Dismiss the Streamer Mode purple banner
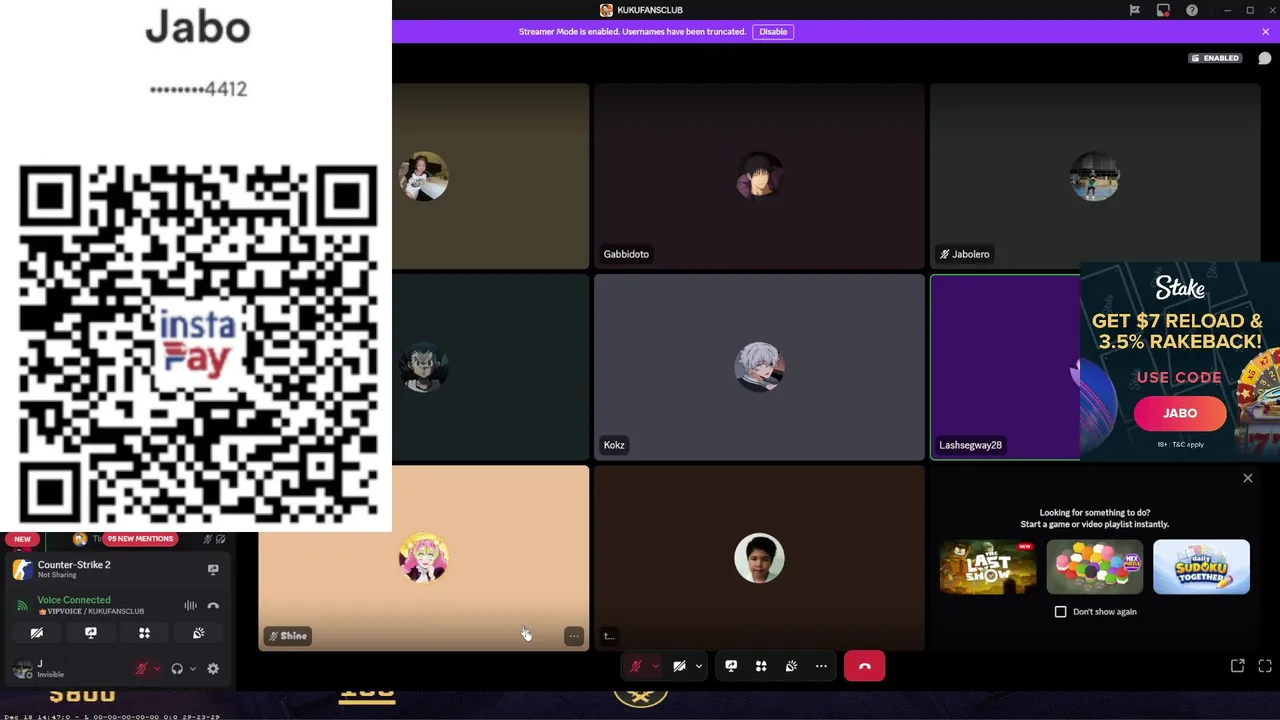1280x720 pixels. pos(1265,32)
